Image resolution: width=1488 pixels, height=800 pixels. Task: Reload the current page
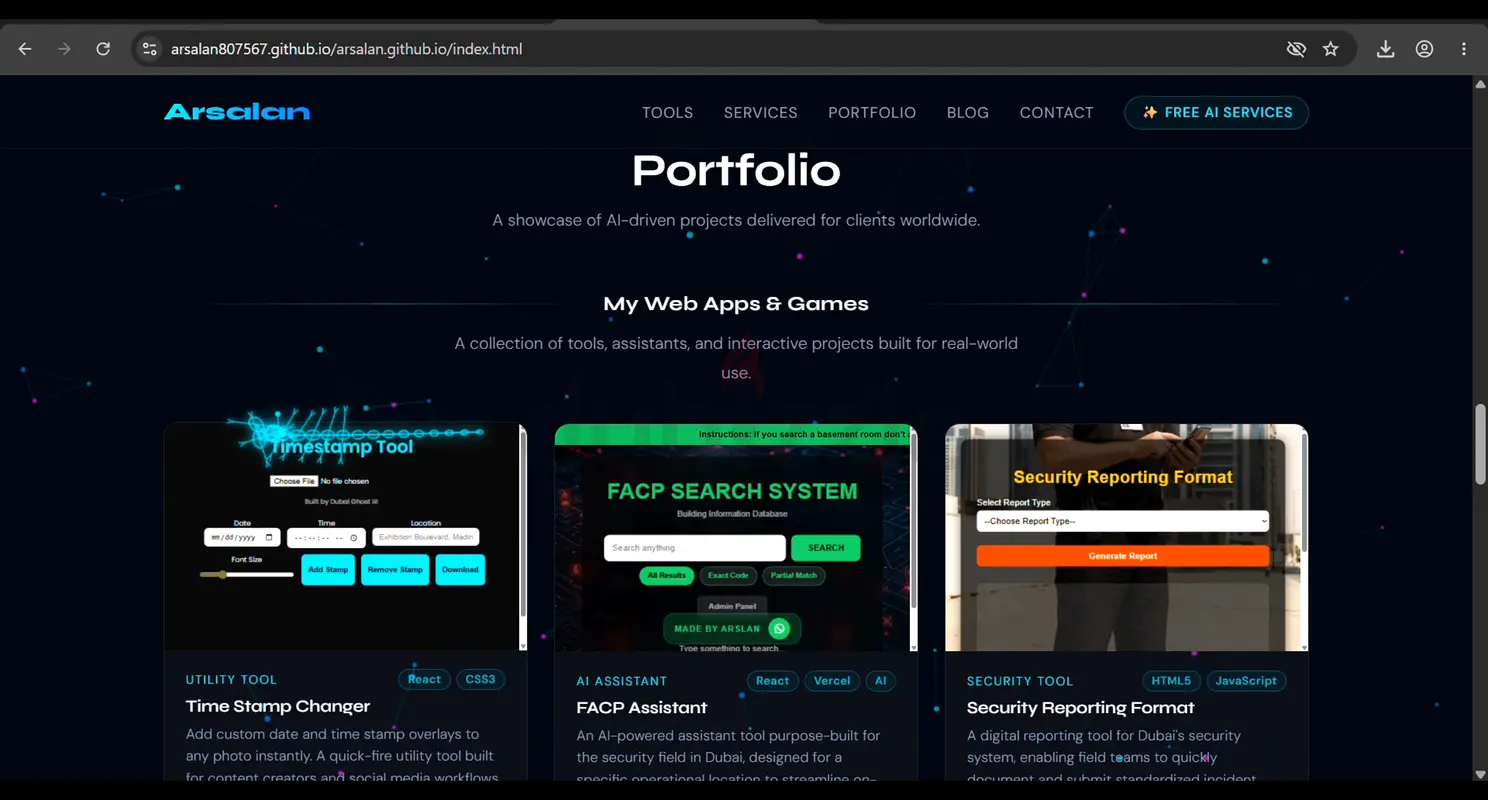tap(103, 49)
